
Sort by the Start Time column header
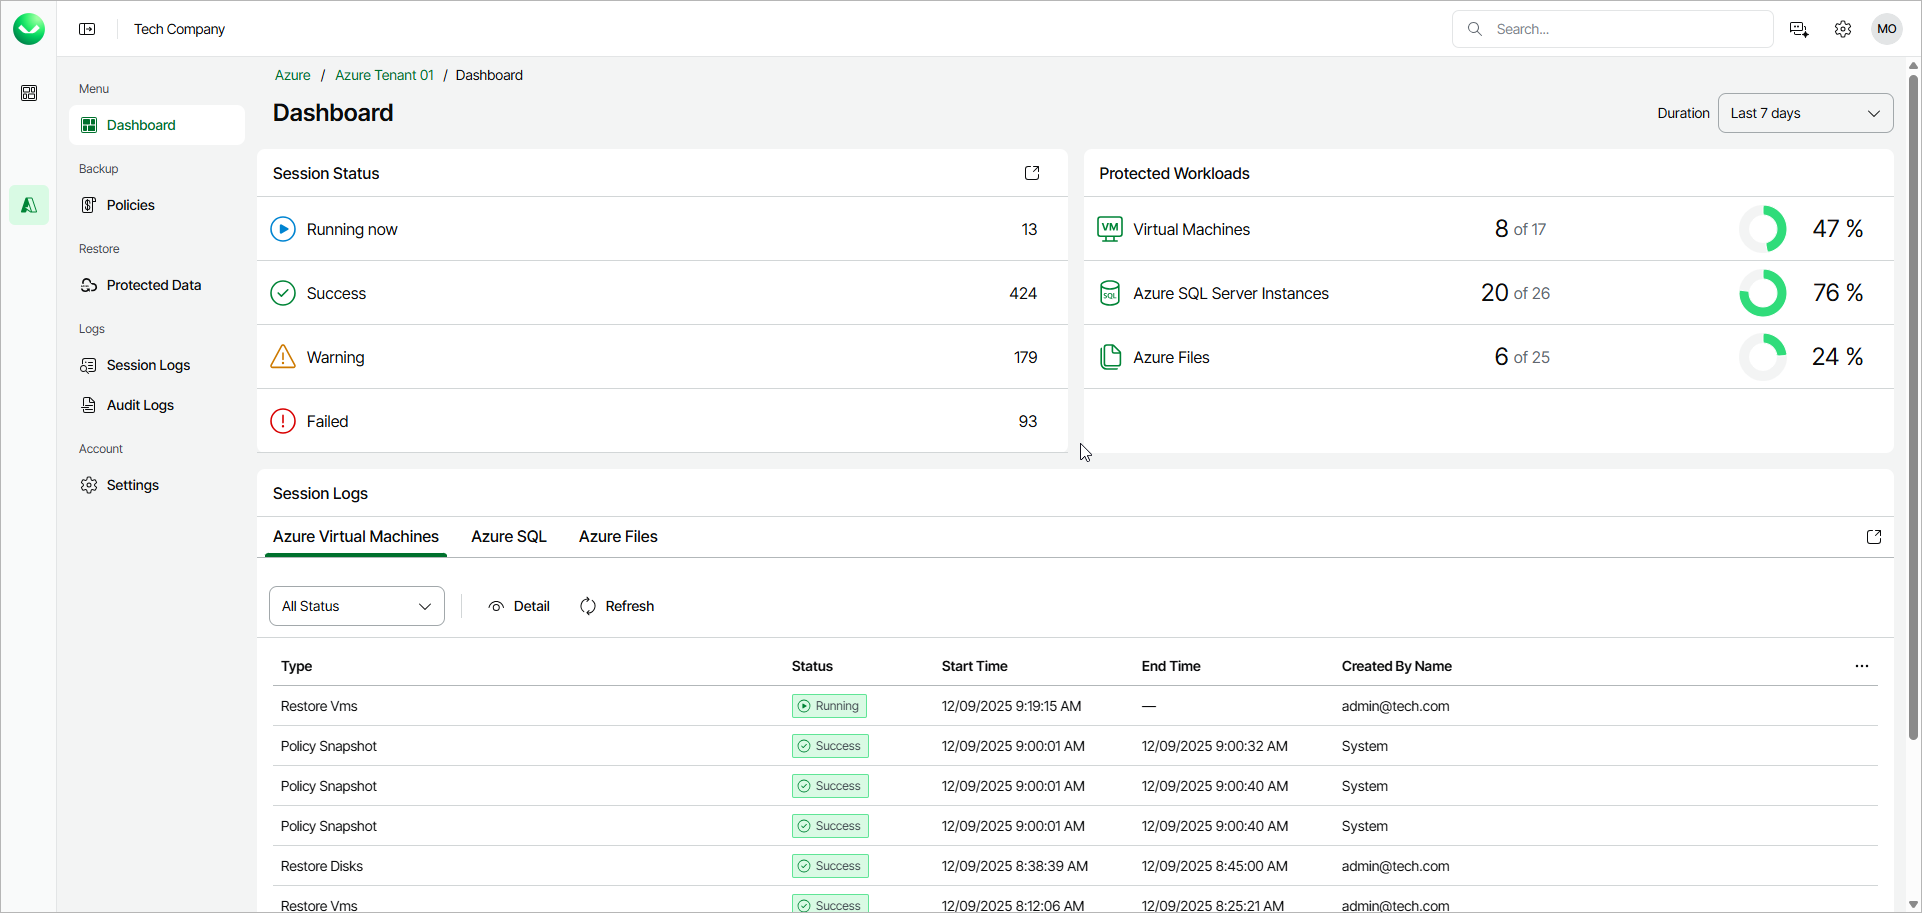[975, 666]
